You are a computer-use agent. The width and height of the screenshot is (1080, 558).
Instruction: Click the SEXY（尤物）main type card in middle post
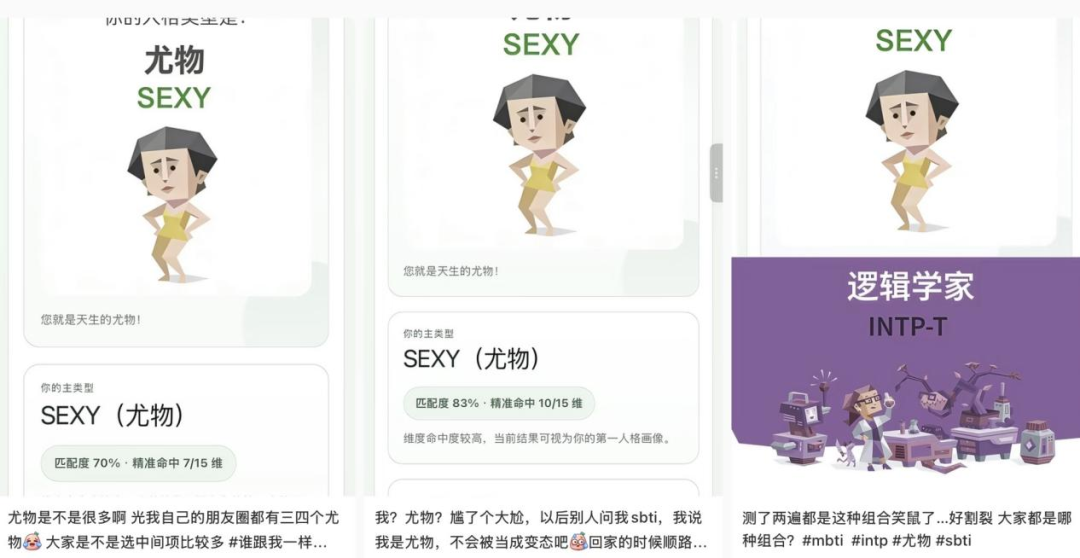[x=543, y=388]
